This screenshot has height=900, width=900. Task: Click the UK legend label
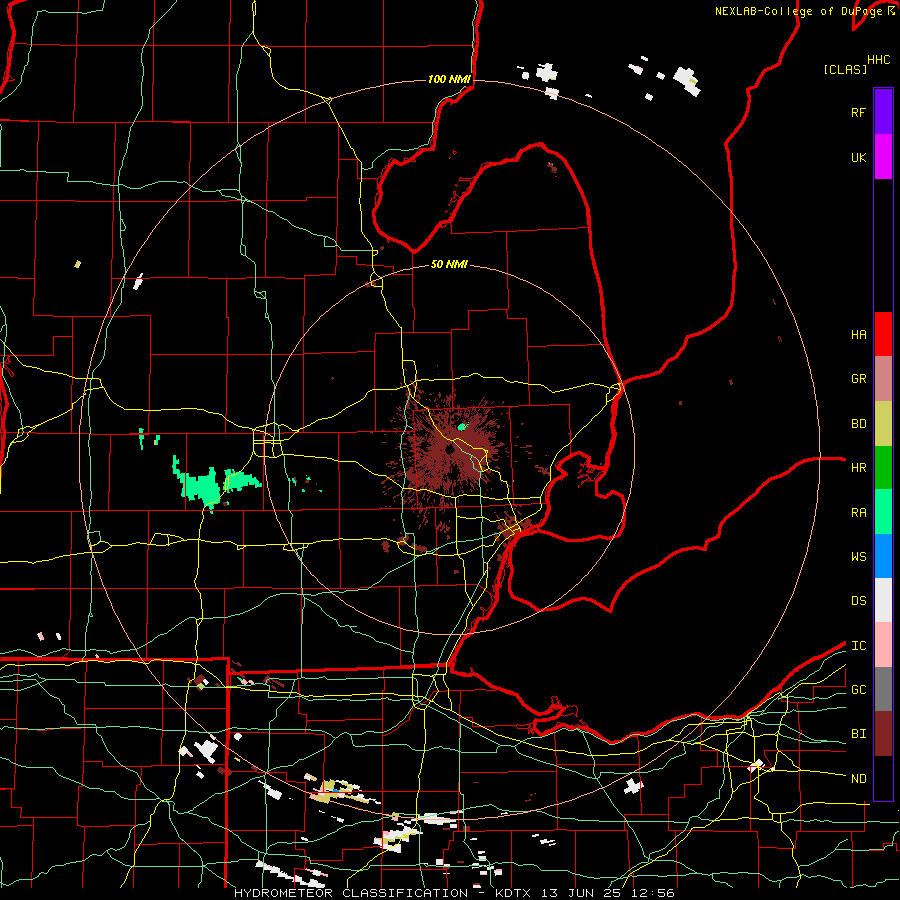click(x=858, y=157)
